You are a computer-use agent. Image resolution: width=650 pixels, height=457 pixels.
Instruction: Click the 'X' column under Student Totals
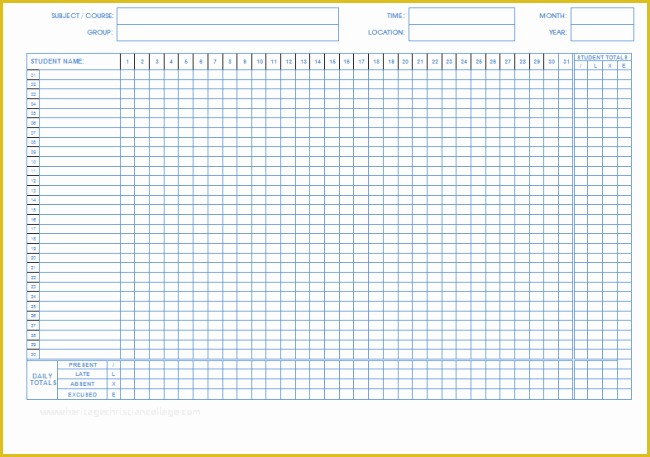coord(610,66)
